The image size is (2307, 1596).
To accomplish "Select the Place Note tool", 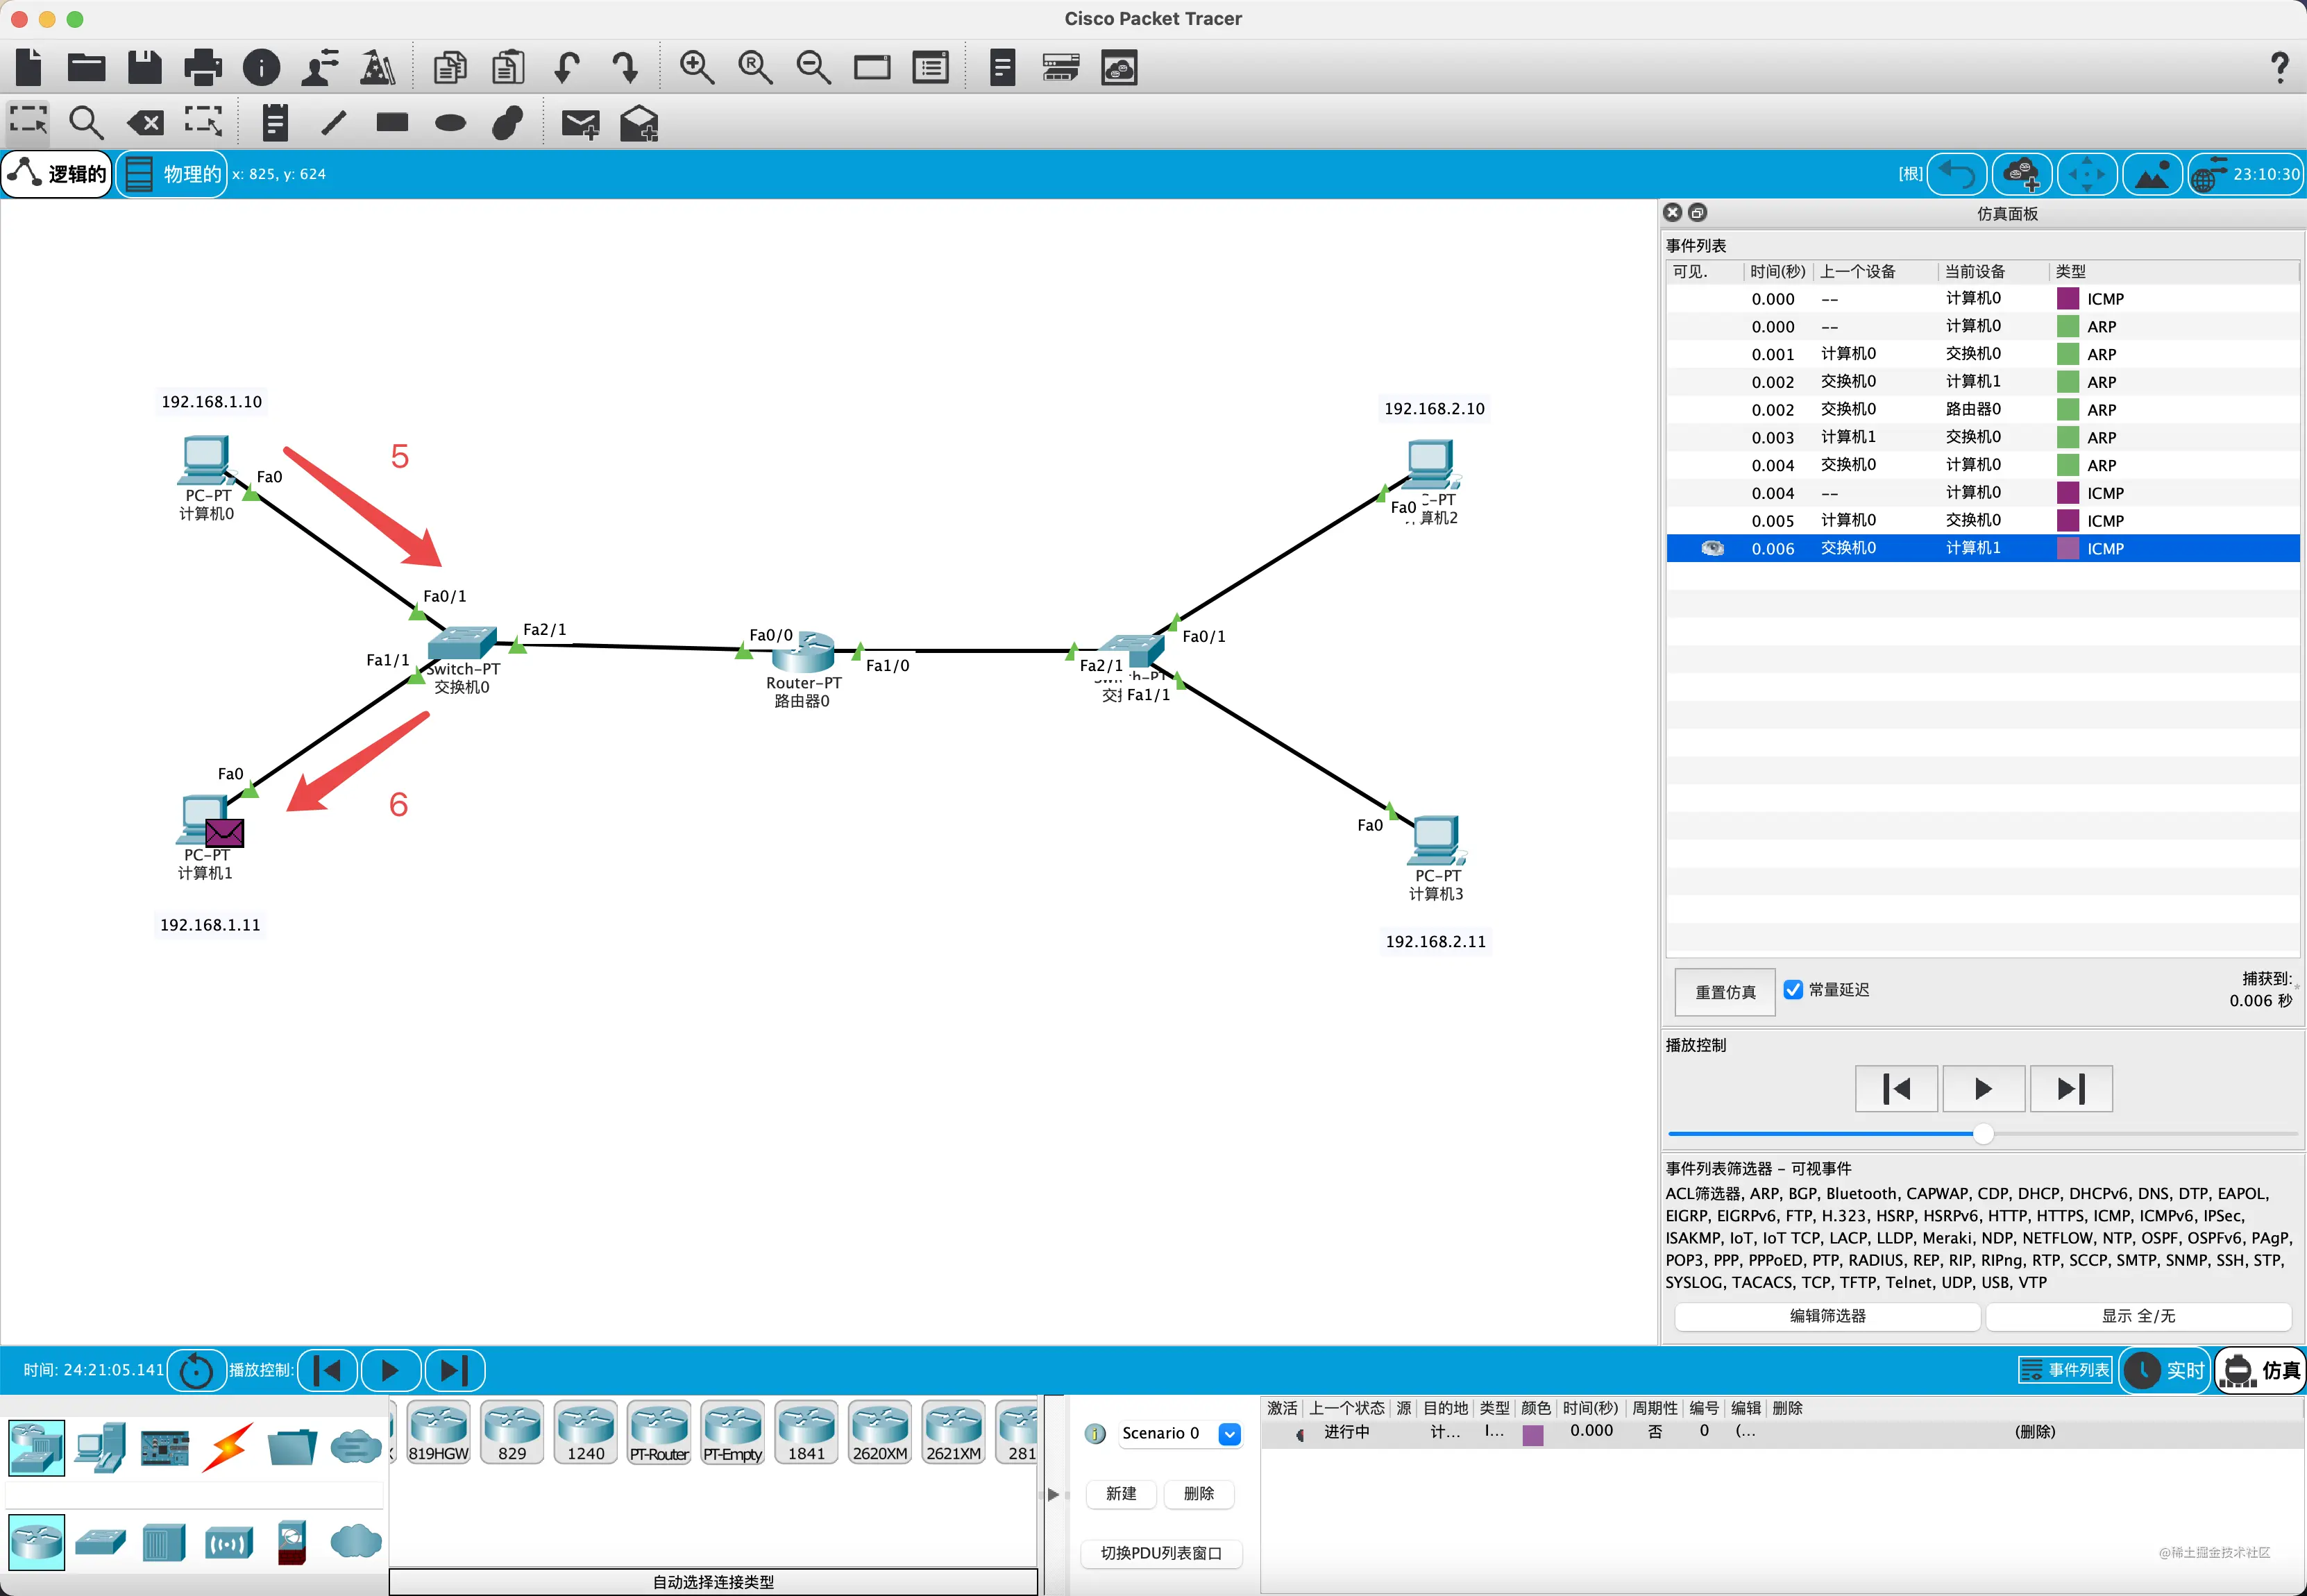I will click(275, 123).
